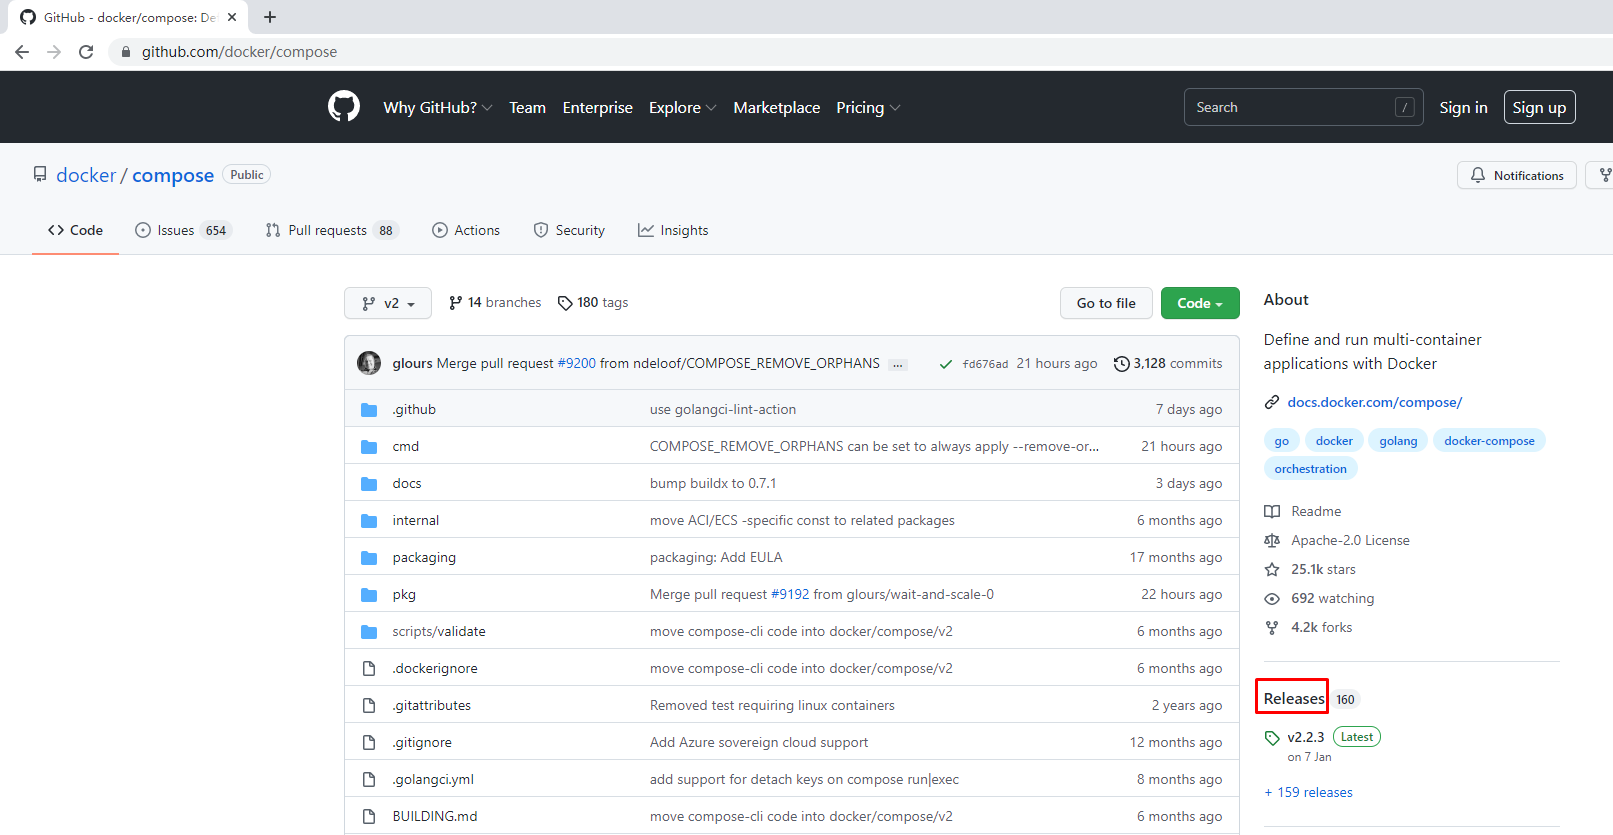Expand the commit message ellipsis button
The image size is (1613, 835).
(x=898, y=364)
